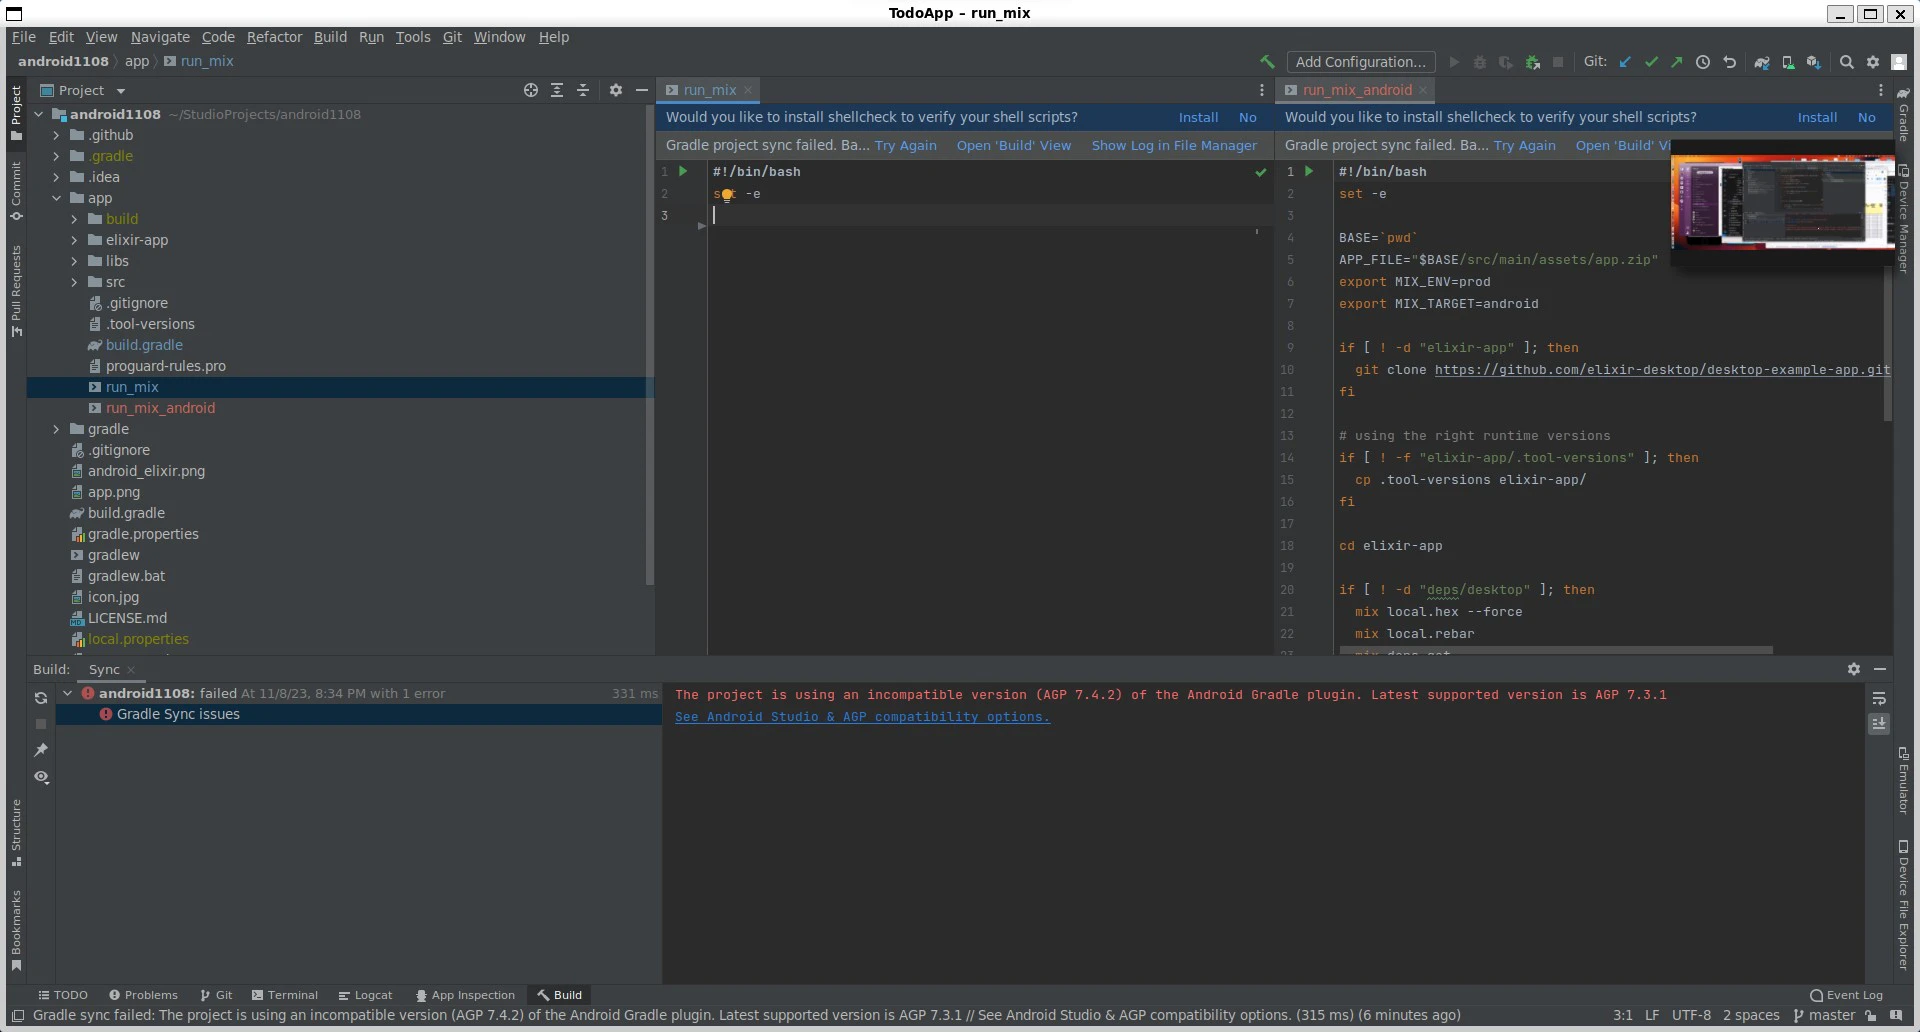Toggle the eye view options in Build panel
Viewport: 1920px width, 1032px height.
[x=41, y=777]
